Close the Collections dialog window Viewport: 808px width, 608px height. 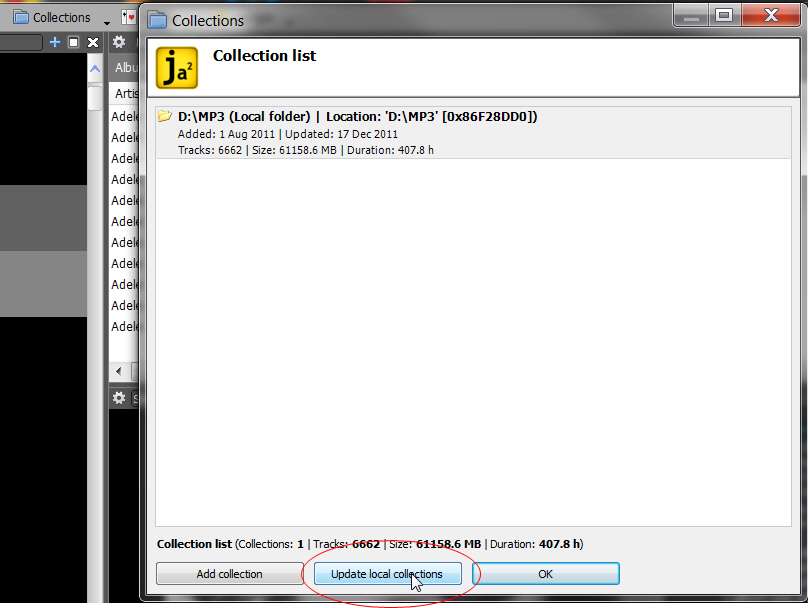pos(771,15)
